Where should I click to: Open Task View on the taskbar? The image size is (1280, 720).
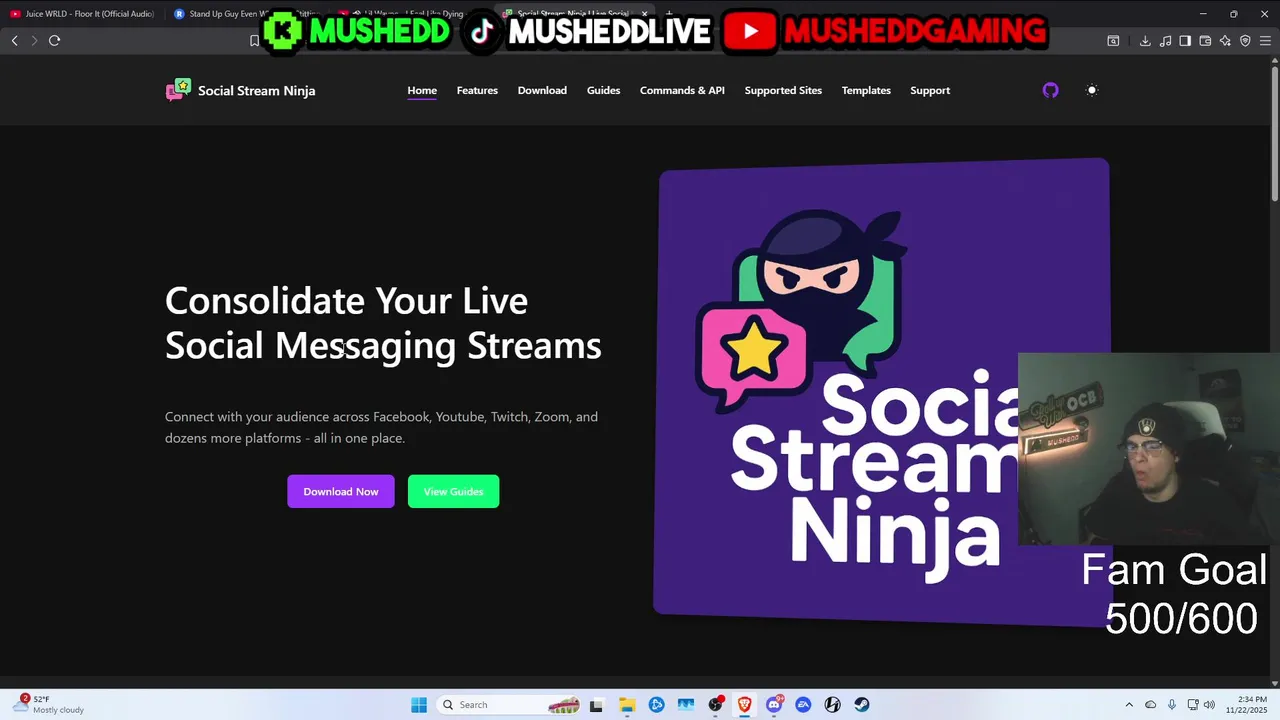click(x=596, y=705)
